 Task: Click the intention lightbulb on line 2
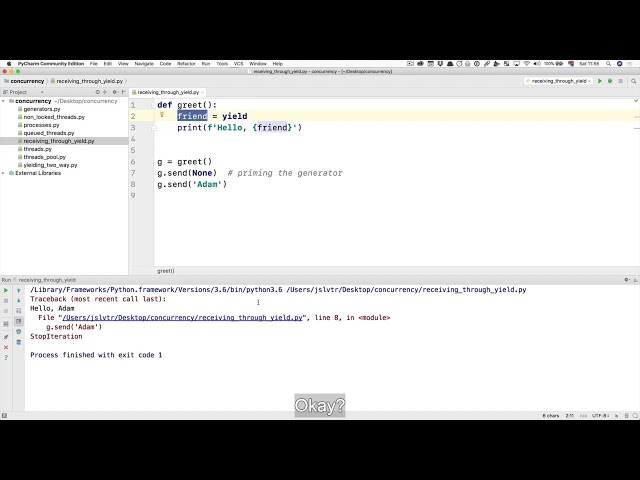(162, 115)
